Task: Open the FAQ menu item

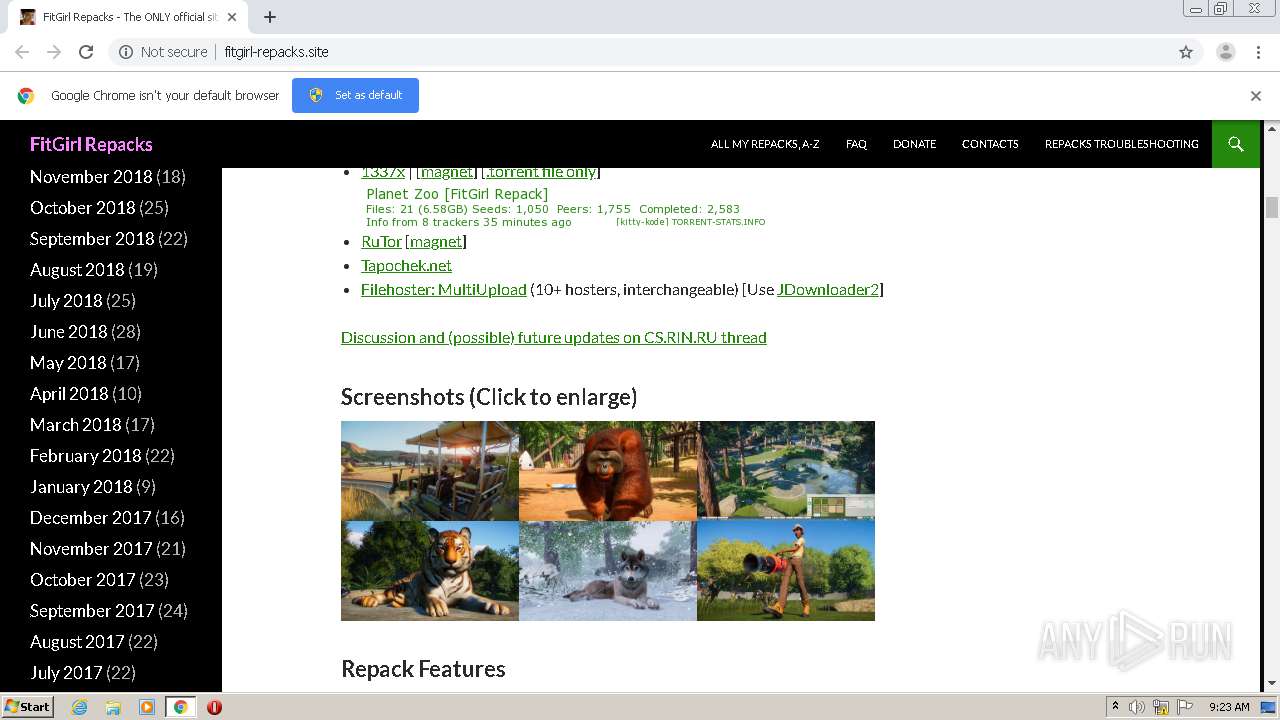Action: (856, 144)
